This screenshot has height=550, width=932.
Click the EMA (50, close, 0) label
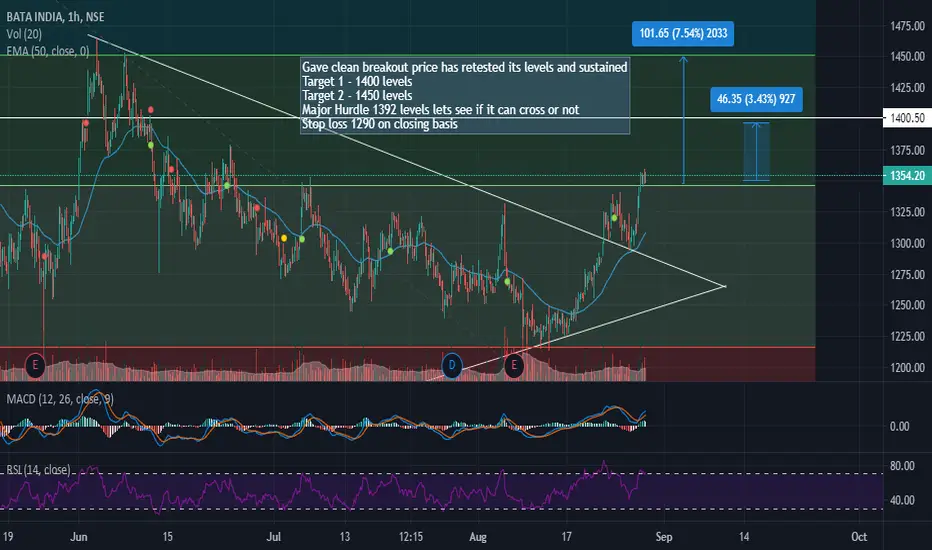pos(48,51)
